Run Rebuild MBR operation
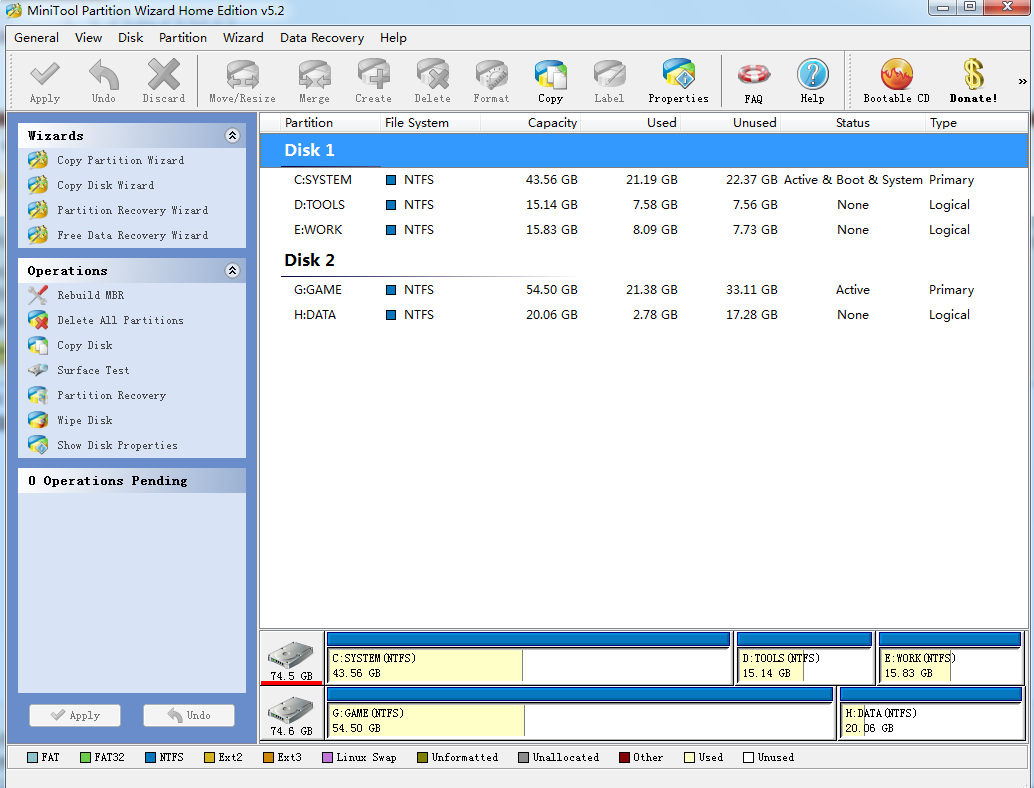The height and width of the screenshot is (788, 1034). point(90,295)
